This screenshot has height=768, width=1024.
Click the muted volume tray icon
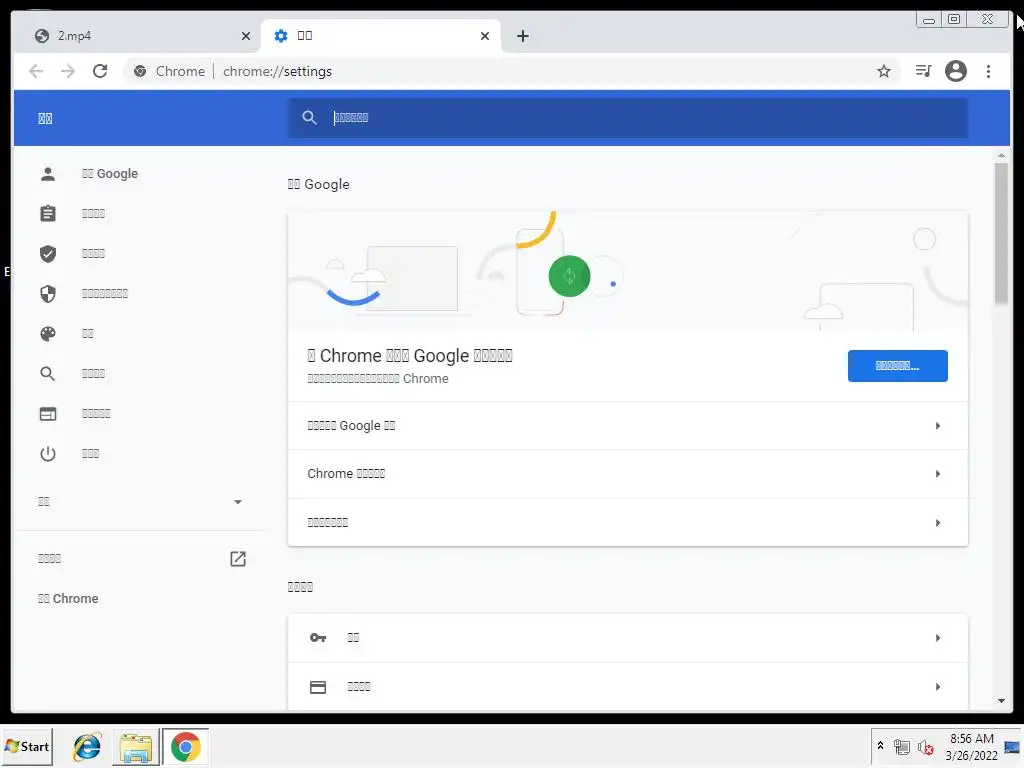[925, 747]
